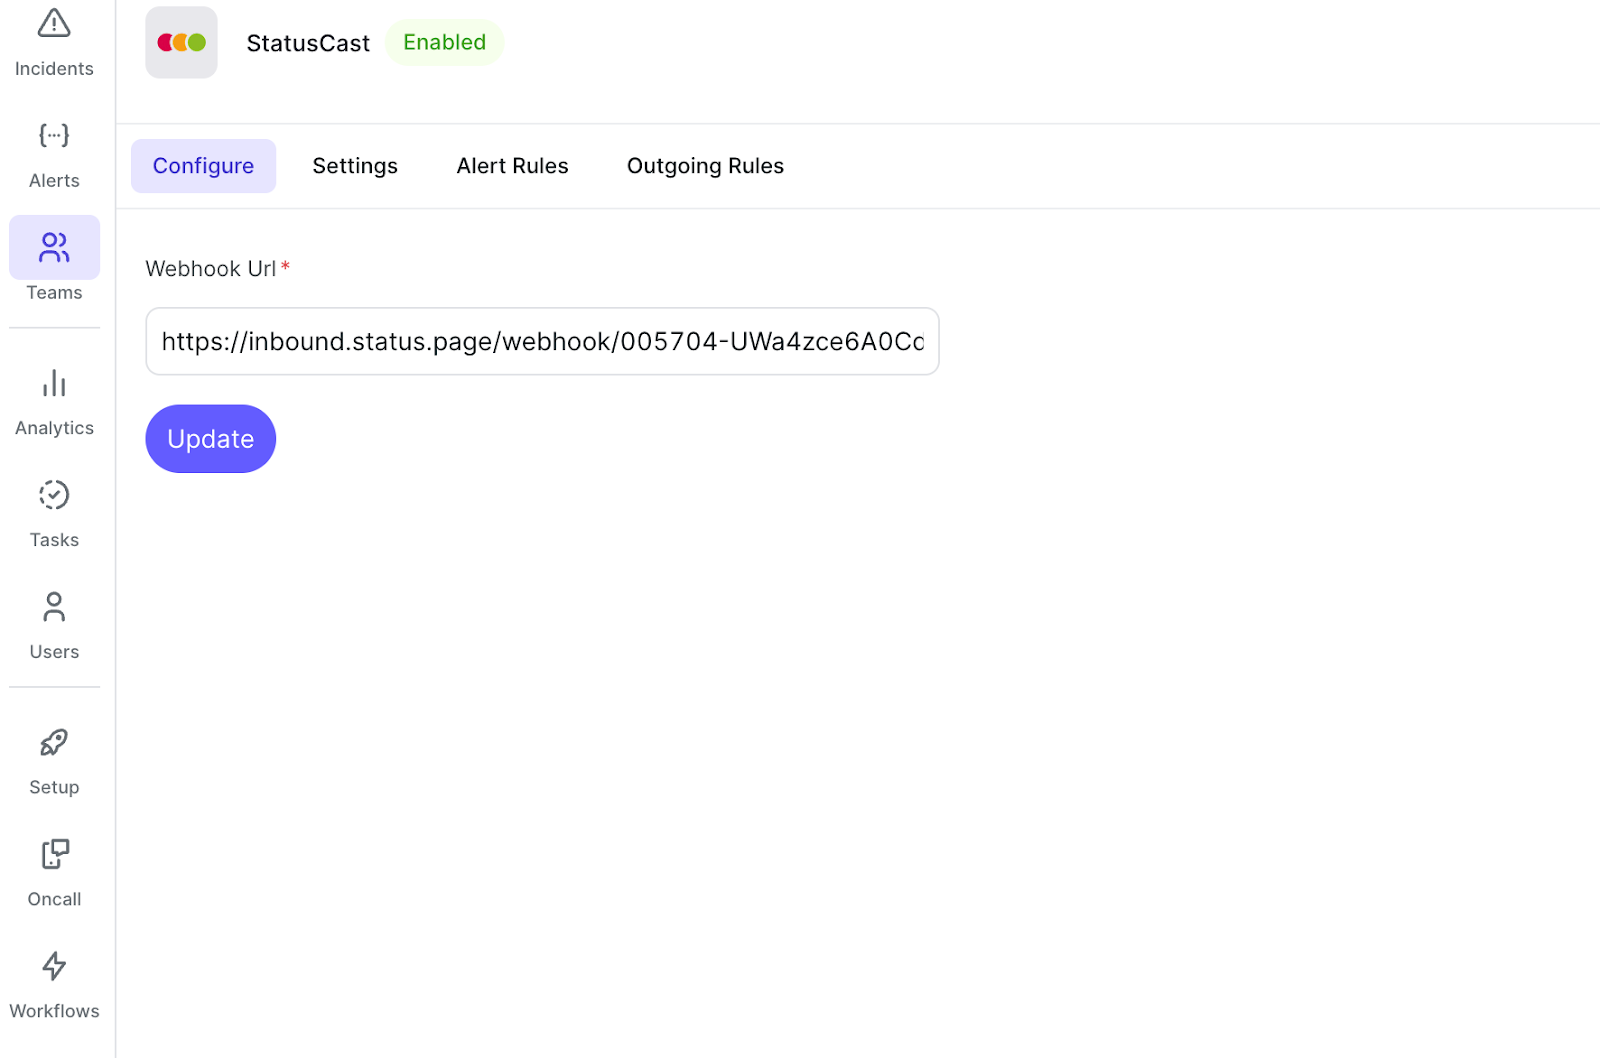This screenshot has height=1058, width=1600.
Task: Click the StatusCast integration title
Action: click(308, 43)
